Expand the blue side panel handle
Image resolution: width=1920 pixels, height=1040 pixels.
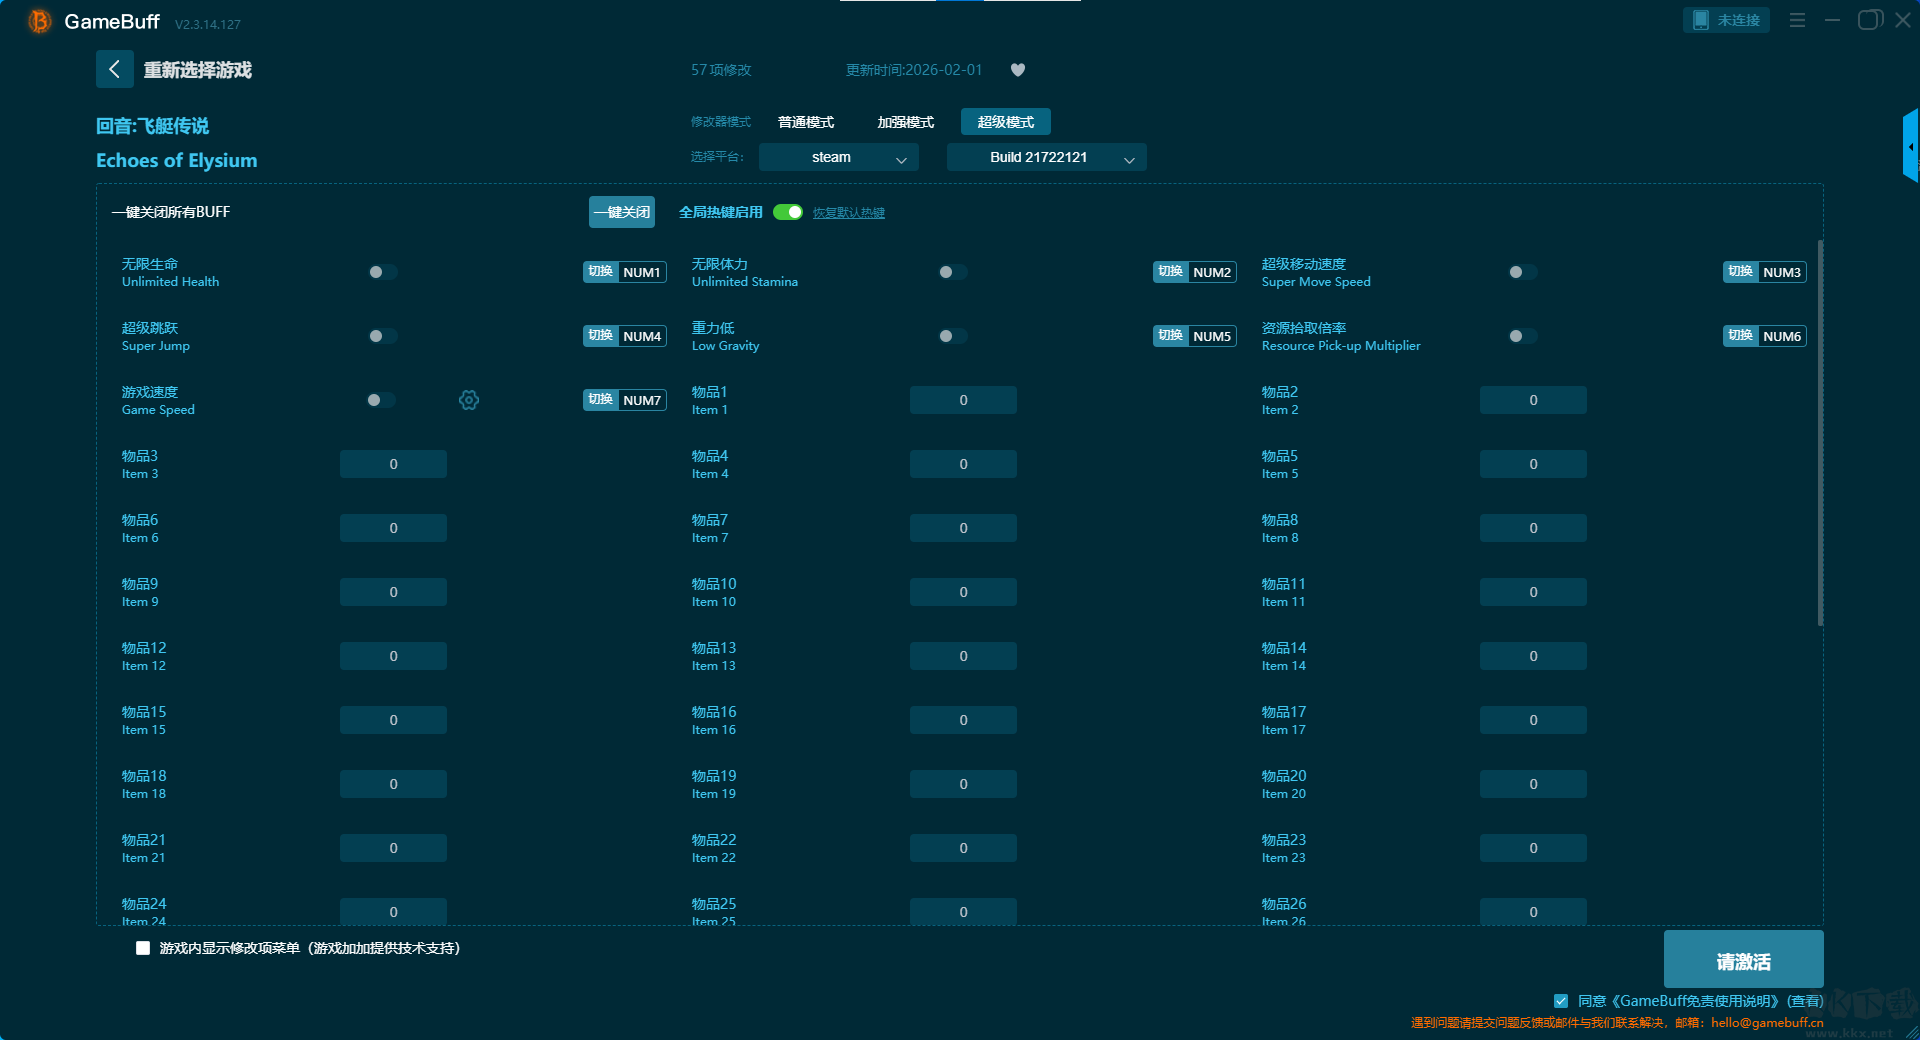point(1910,146)
